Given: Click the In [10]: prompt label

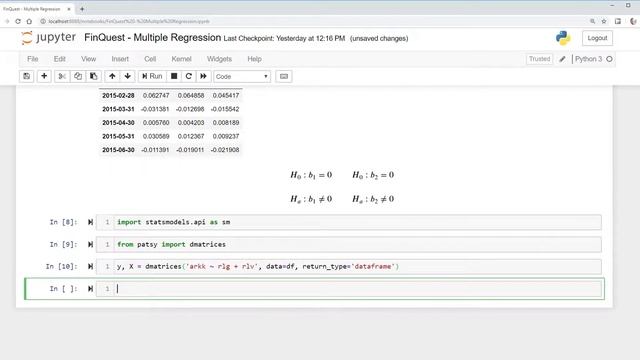Looking at the screenshot, I should point(61,266).
